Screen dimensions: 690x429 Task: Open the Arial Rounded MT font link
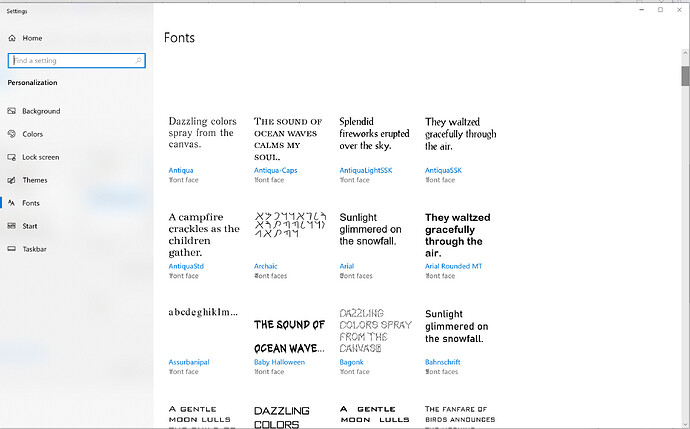pos(453,267)
